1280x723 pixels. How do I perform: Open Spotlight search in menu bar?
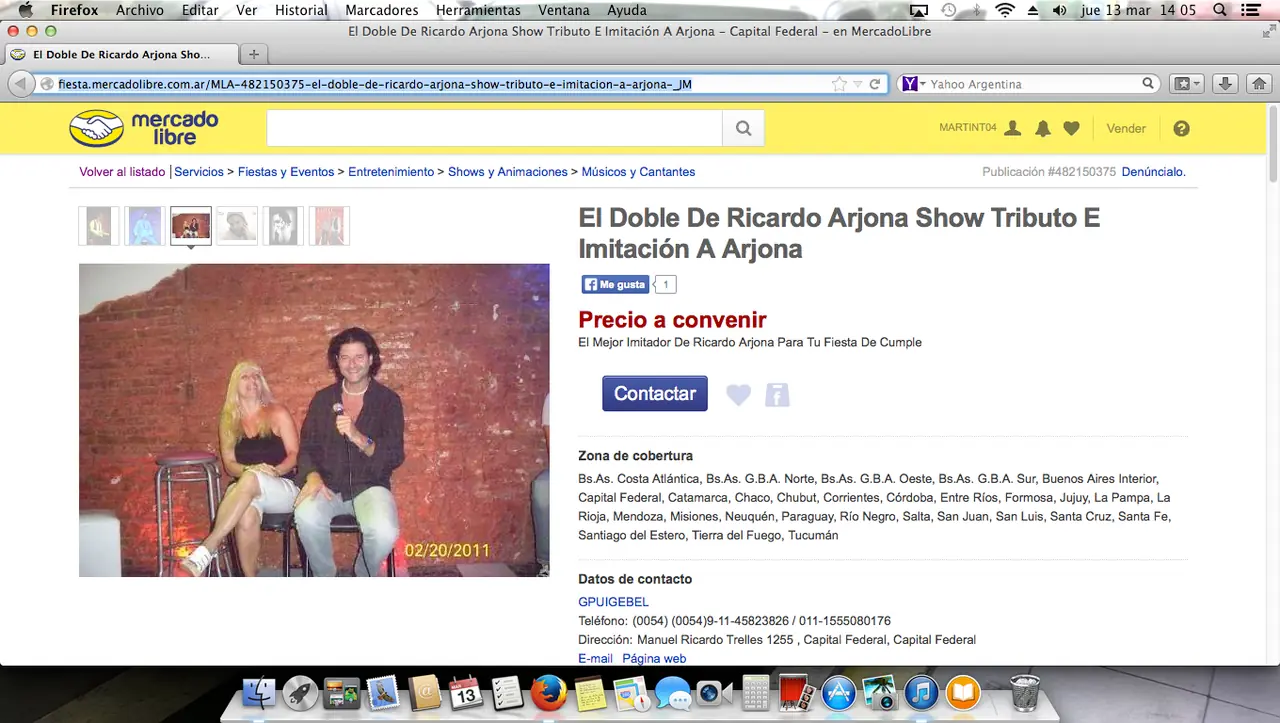1220,10
